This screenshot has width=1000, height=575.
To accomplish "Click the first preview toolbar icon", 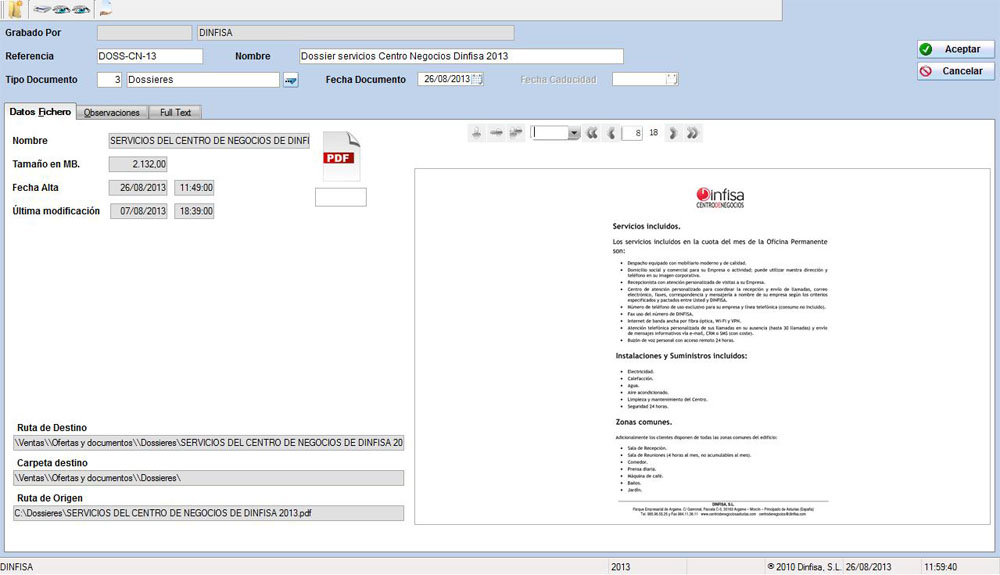I will pyautogui.click(x=476, y=133).
